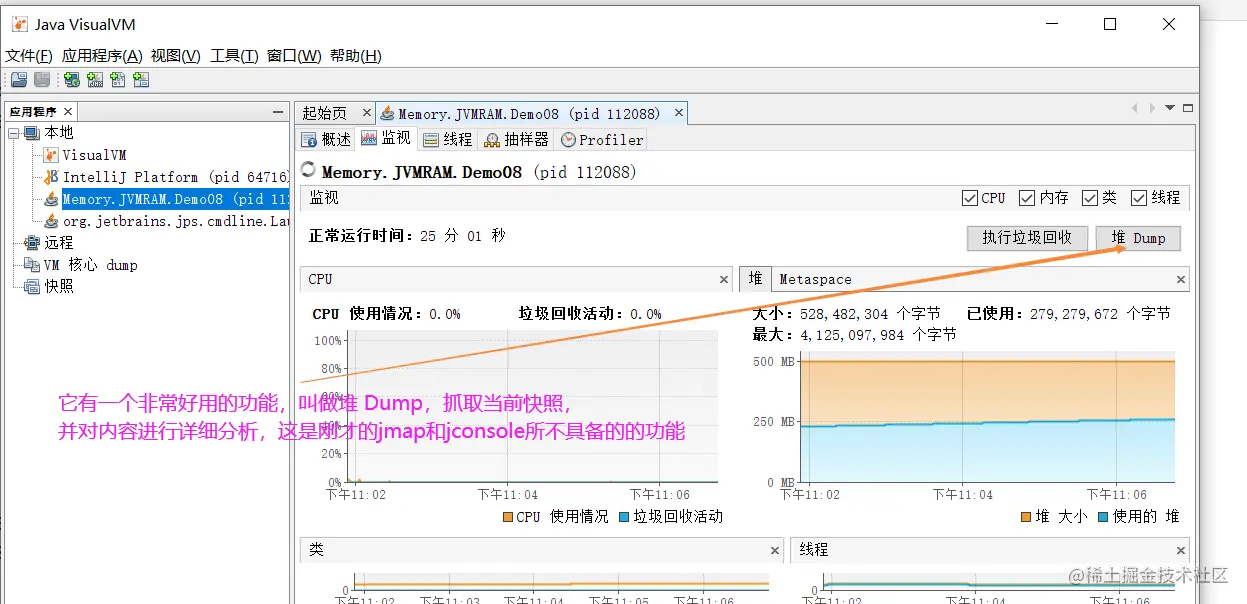Collapse the 本地 tree node
The width and height of the screenshot is (1247, 604).
point(13,133)
